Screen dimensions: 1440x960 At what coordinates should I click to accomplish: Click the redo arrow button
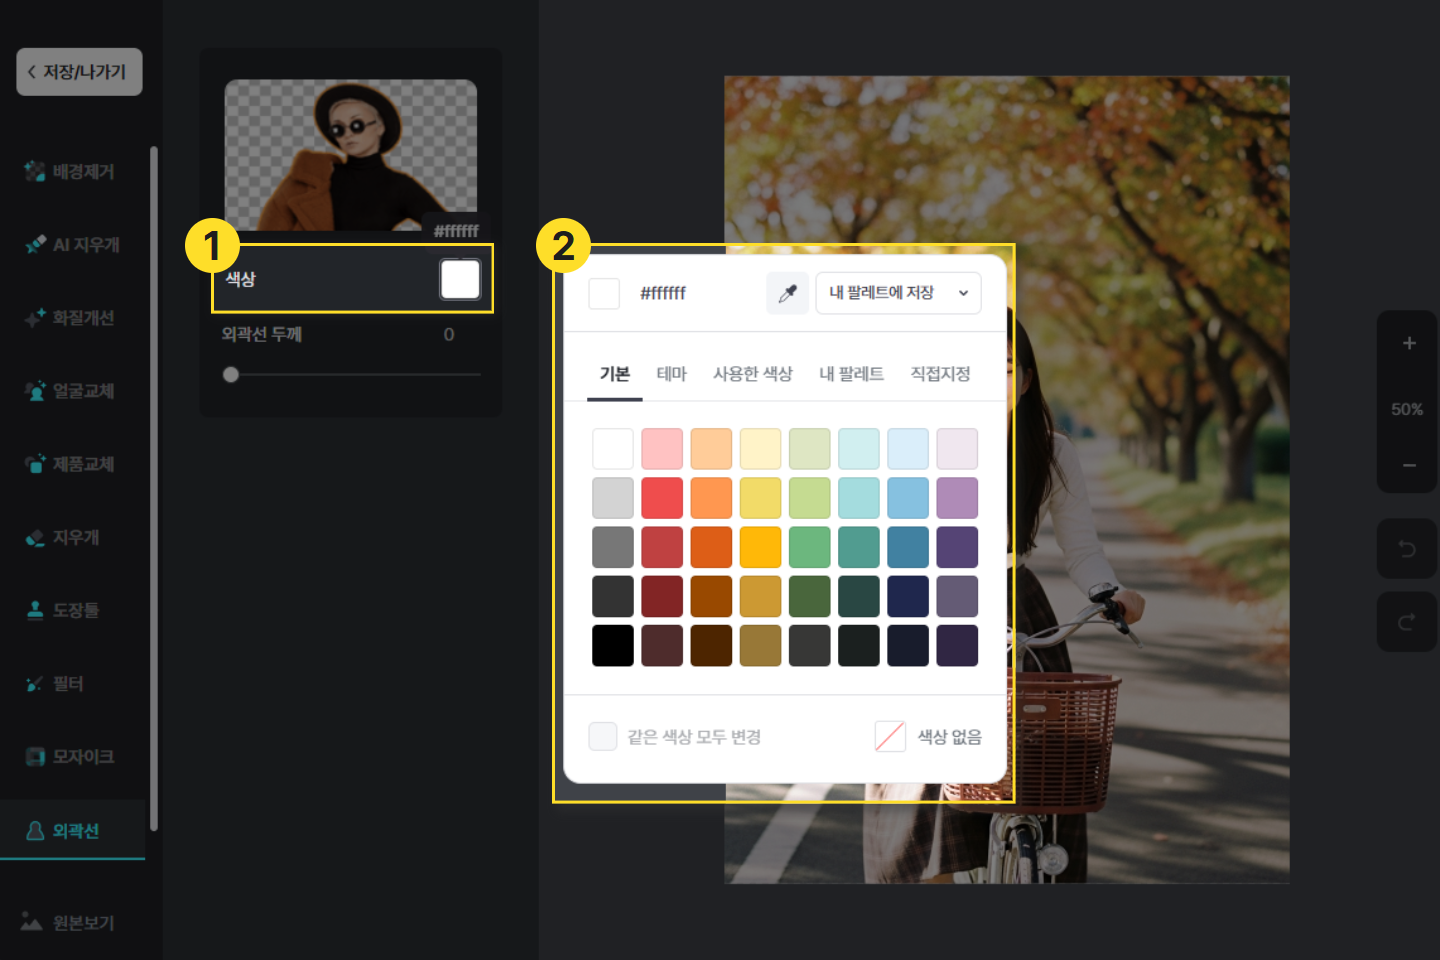[x=1406, y=622]
